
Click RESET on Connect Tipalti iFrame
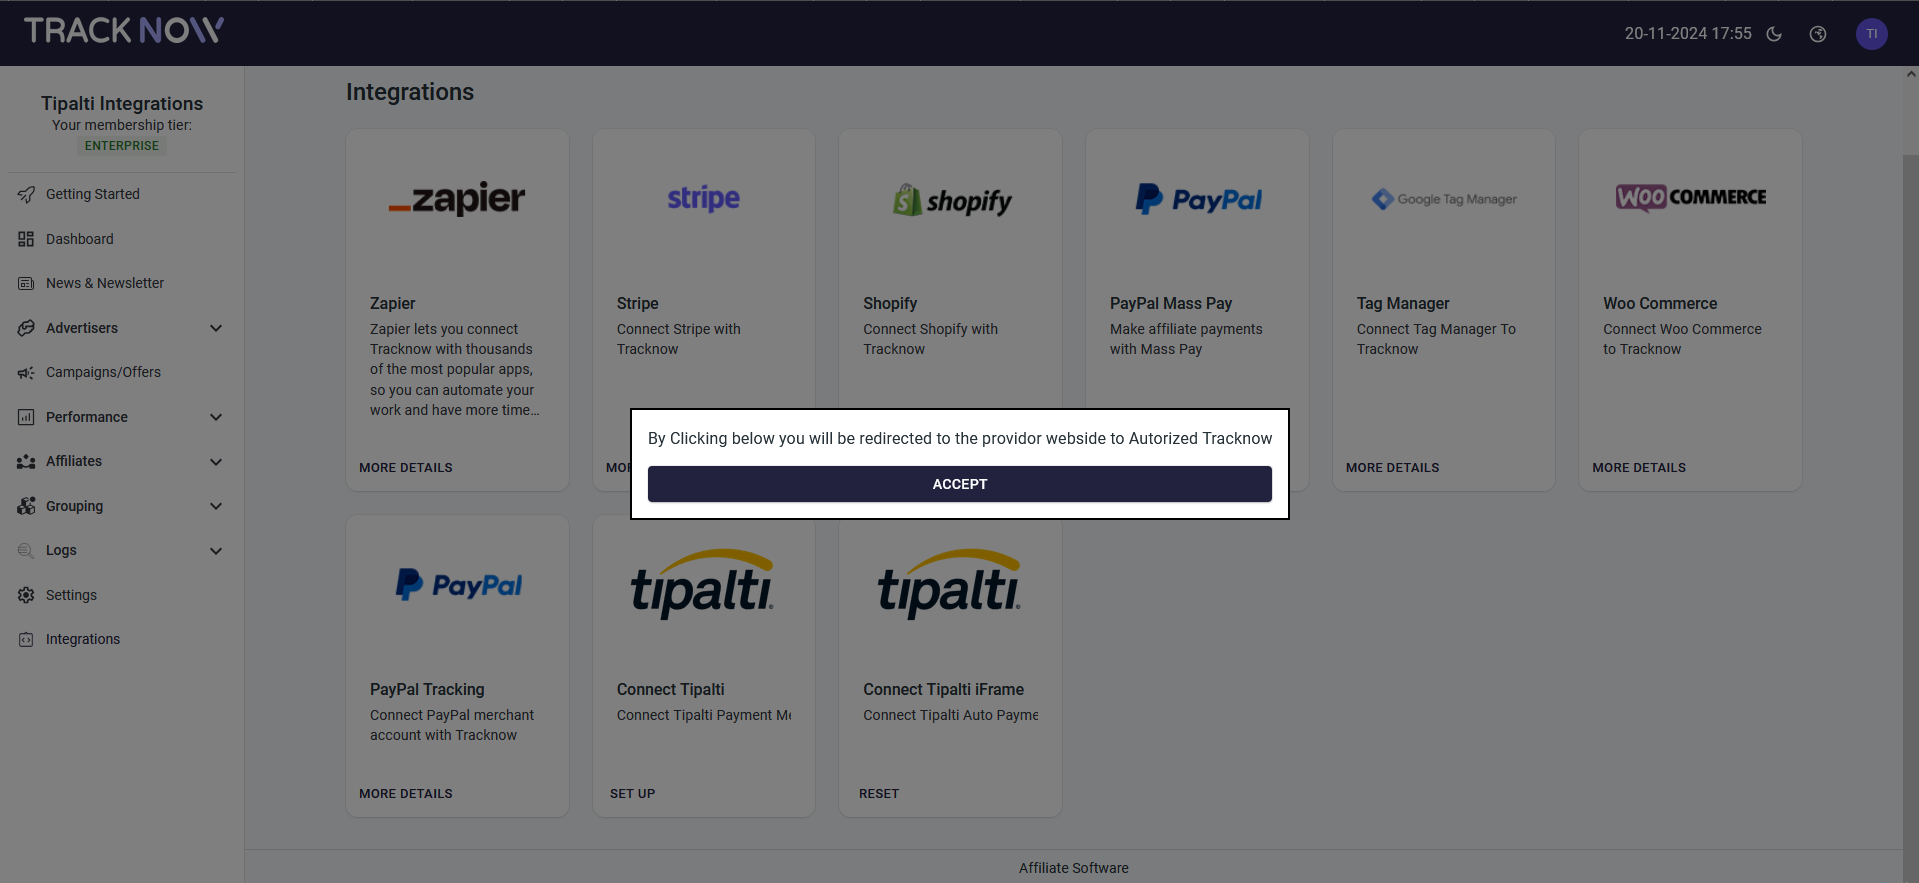point(879,794)
